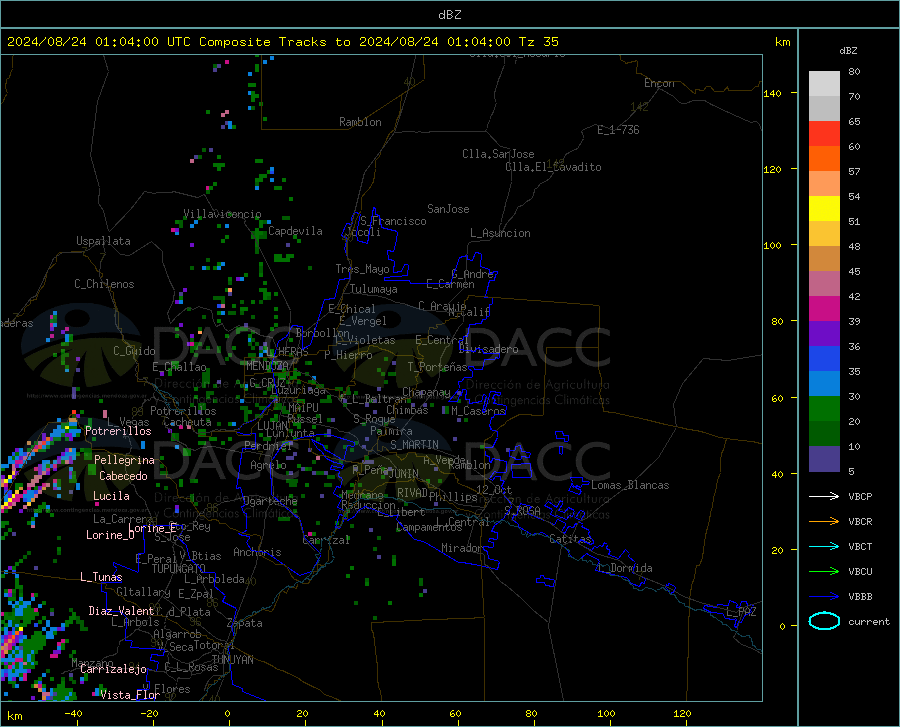Select the red 65 dBZ color swatch

click(x=824, y=134)
